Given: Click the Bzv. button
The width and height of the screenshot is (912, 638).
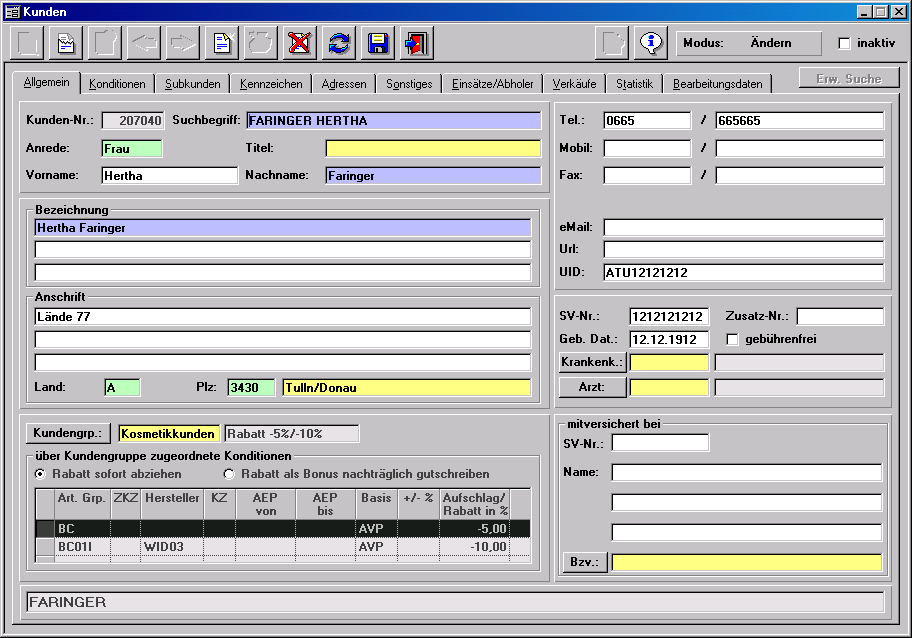Looking at the screenshot, I should [585, 562].
